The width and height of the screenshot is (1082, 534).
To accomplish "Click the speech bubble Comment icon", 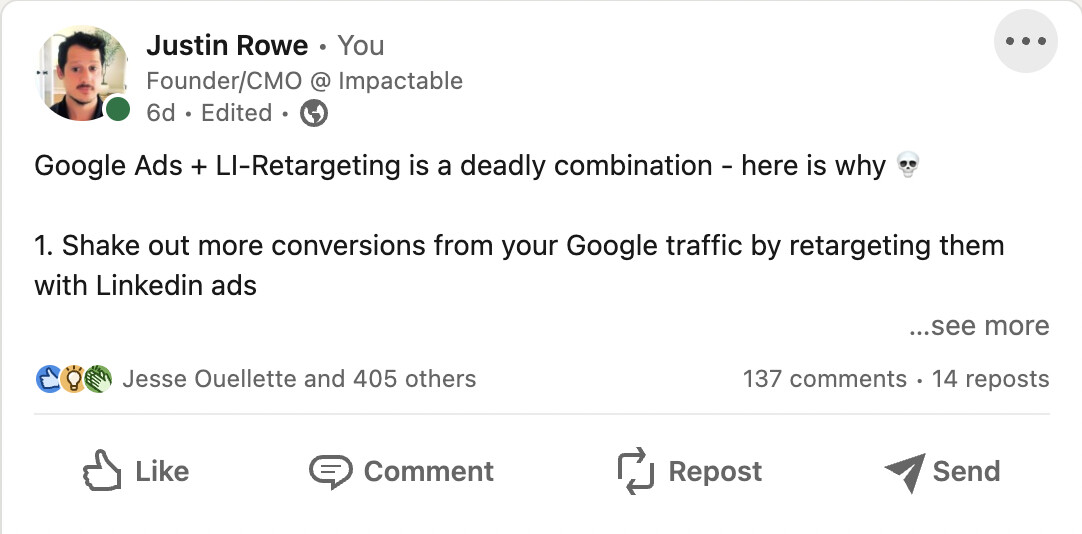I will 331,472.
